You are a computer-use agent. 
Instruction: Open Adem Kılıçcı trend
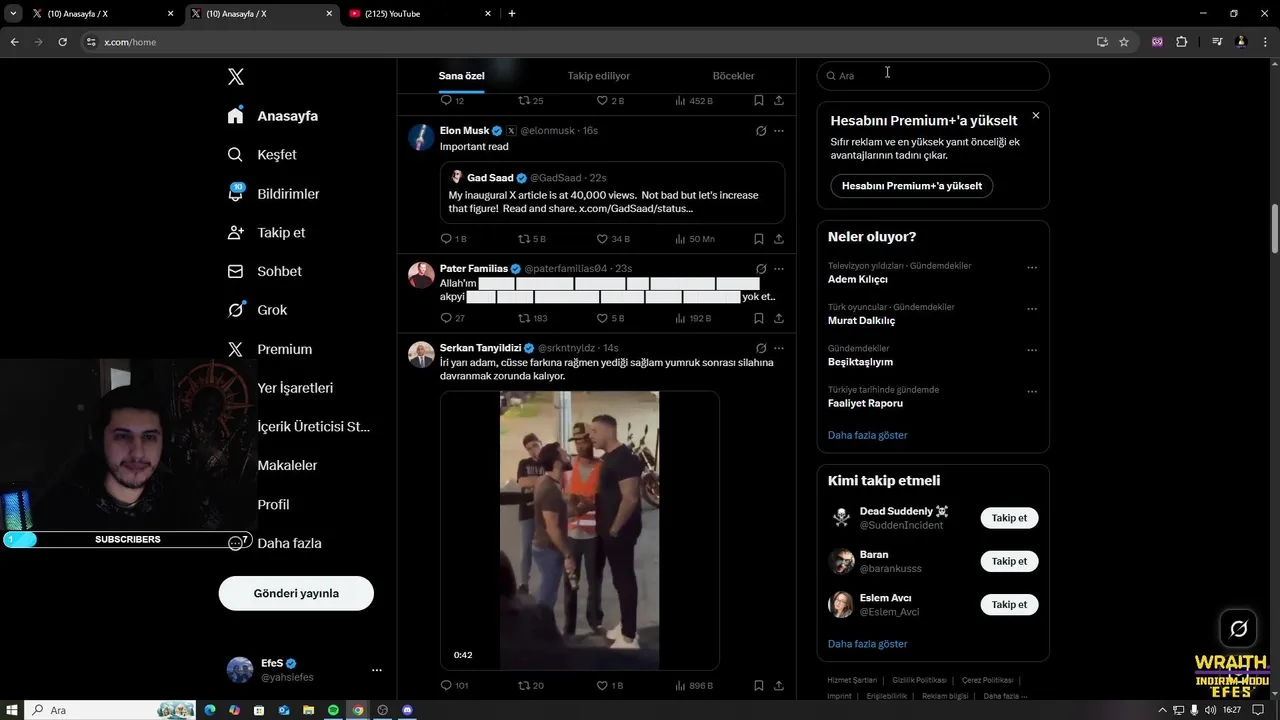(858, 279)
